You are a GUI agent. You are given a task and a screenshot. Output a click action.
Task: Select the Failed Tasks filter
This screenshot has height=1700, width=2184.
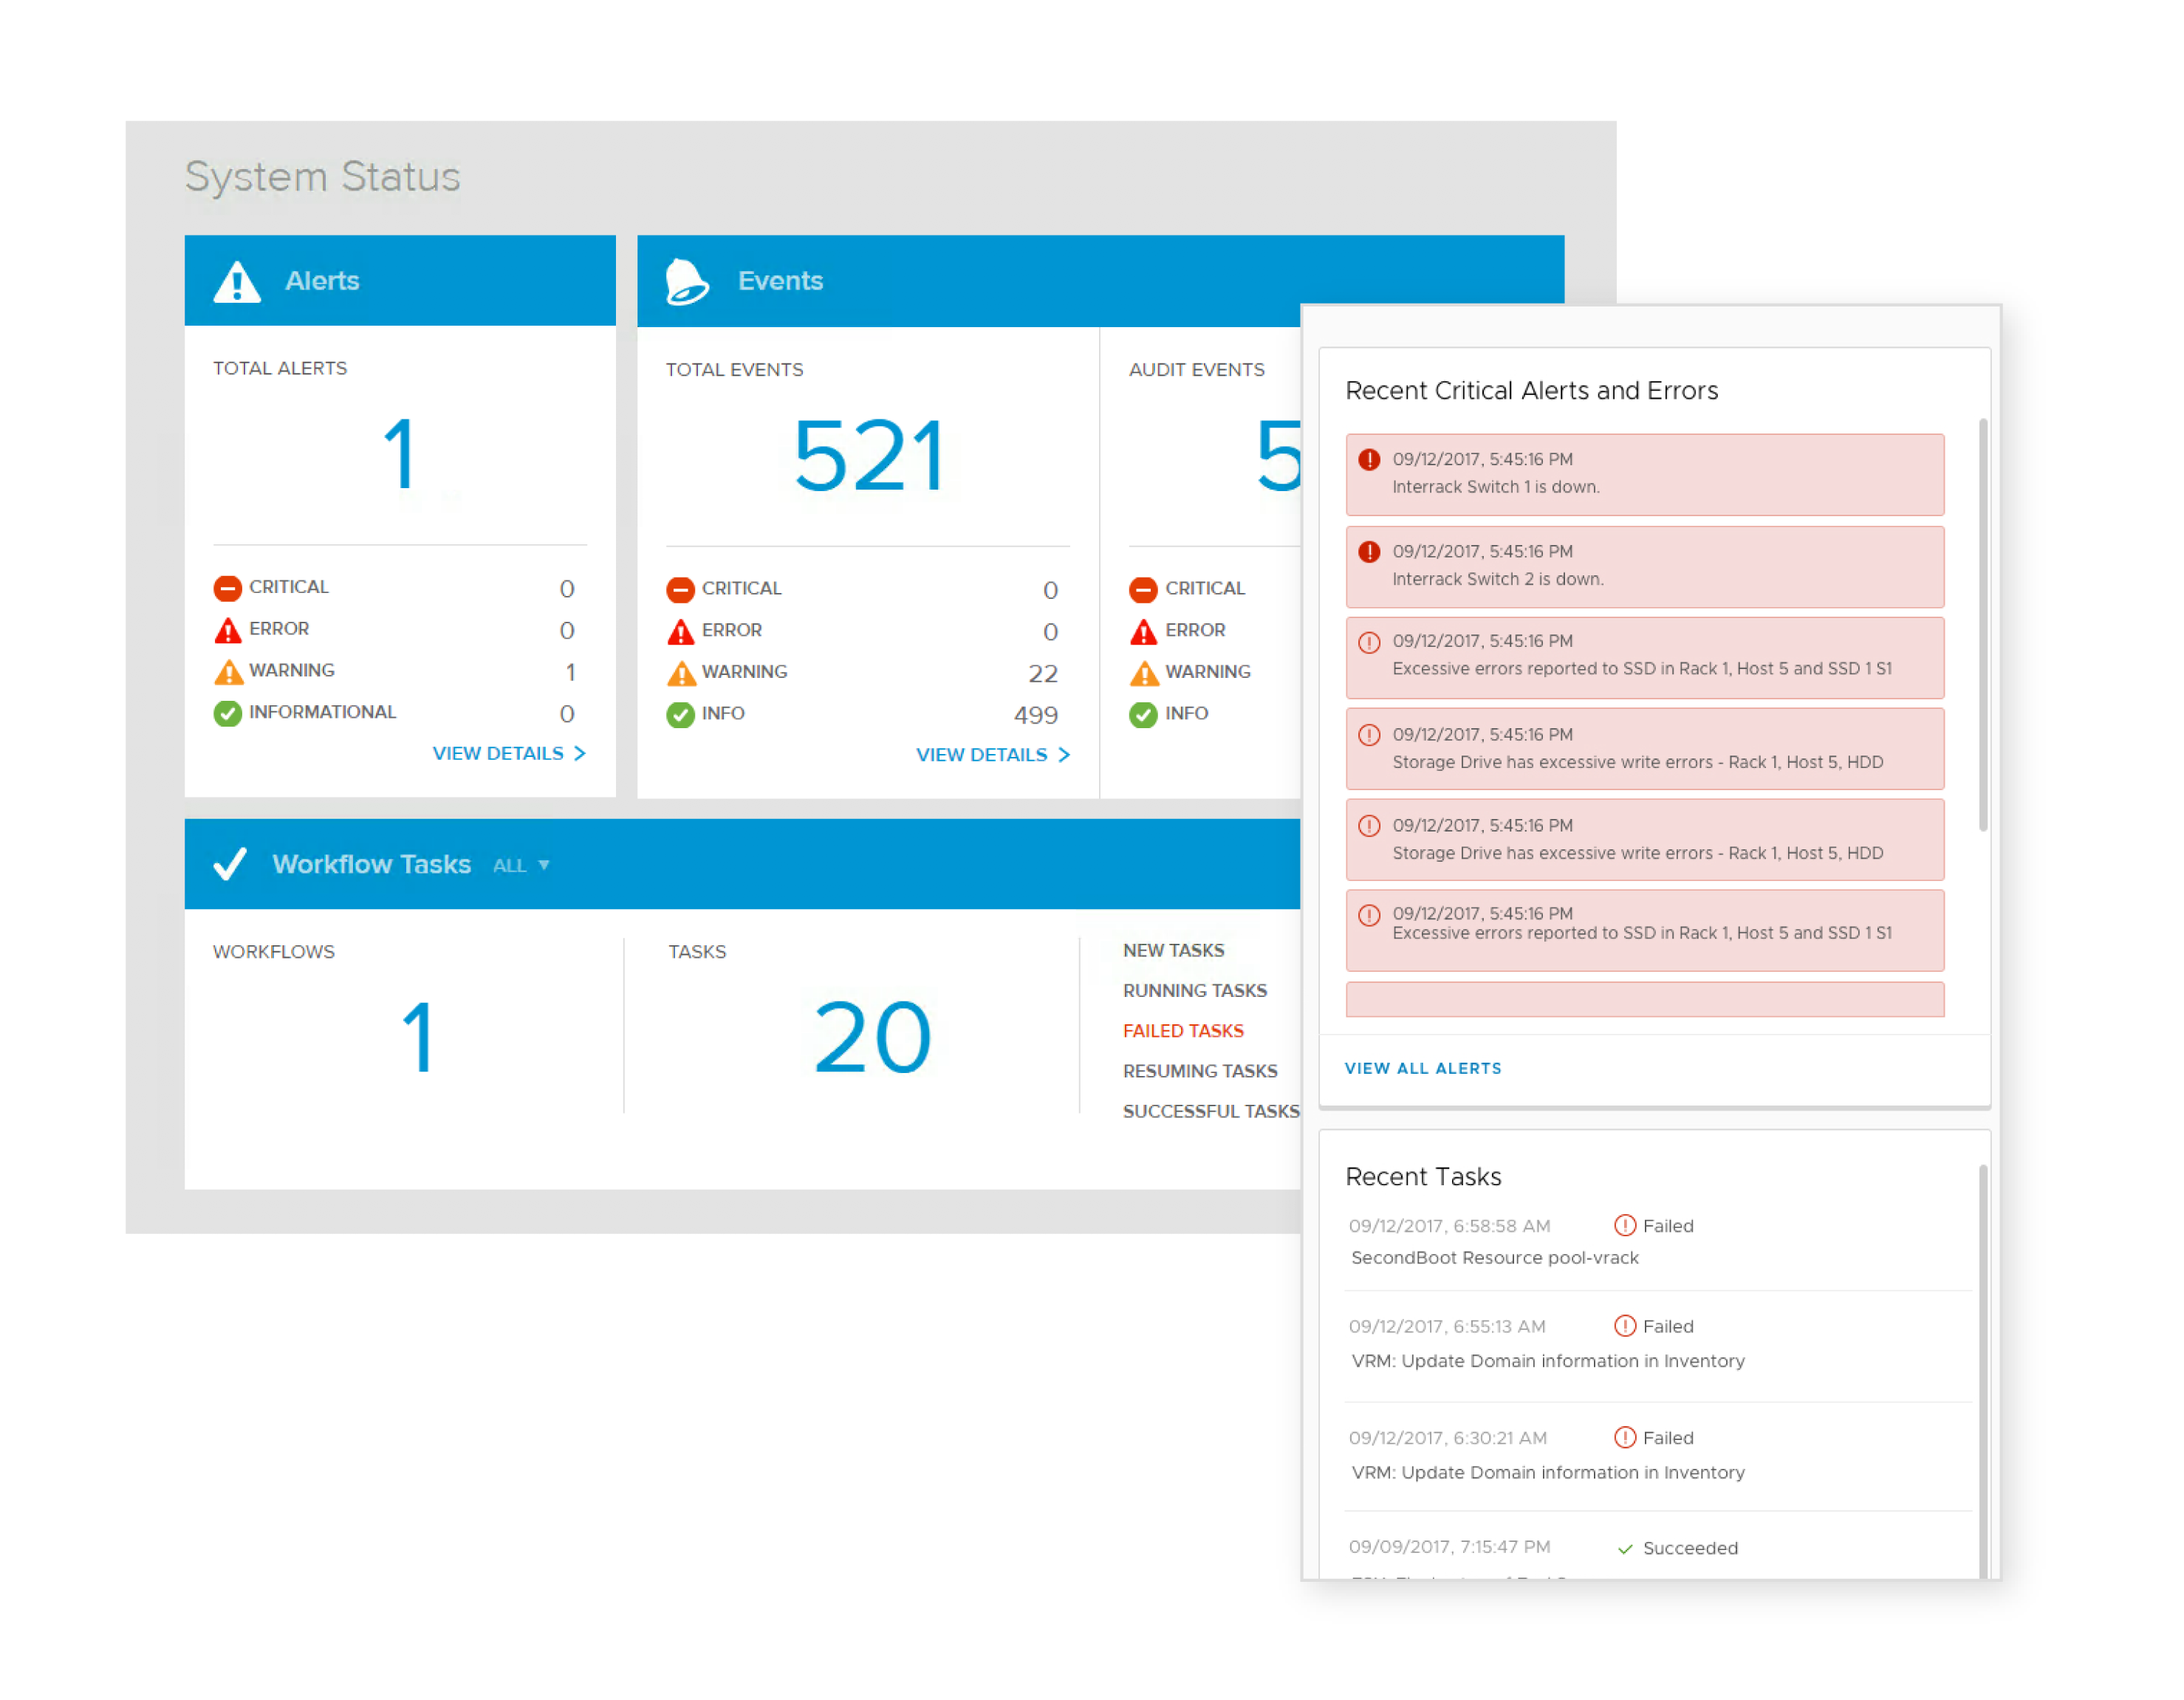(1183, 1031)
